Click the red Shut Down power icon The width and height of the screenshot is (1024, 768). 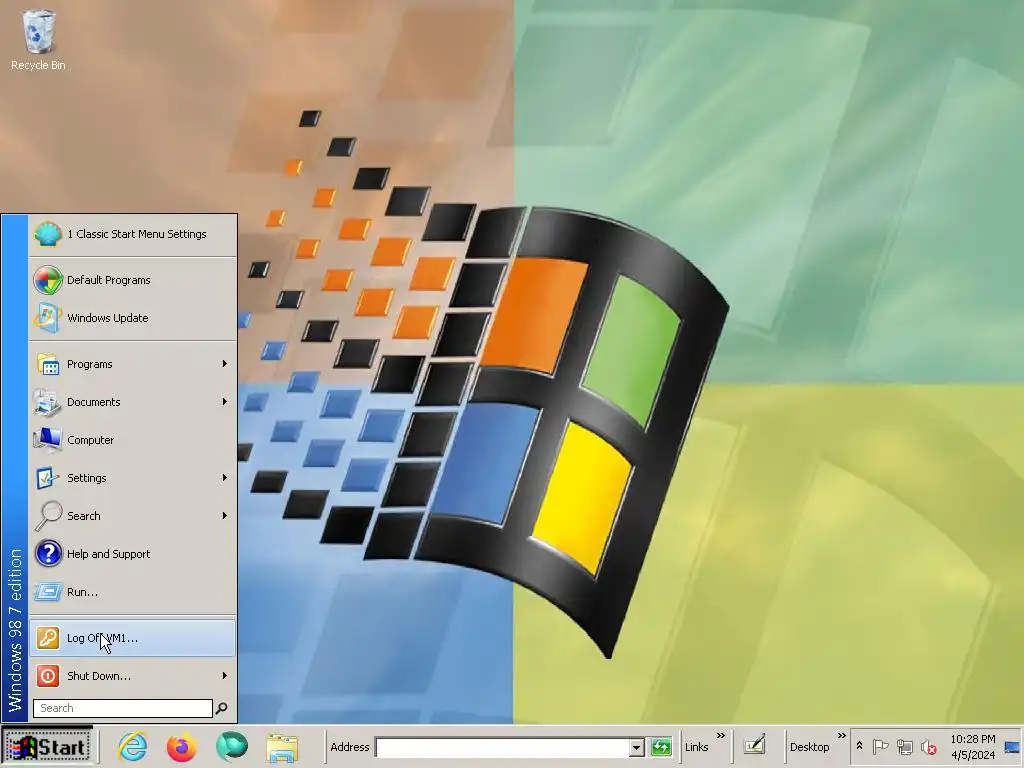tap(48, 676)
